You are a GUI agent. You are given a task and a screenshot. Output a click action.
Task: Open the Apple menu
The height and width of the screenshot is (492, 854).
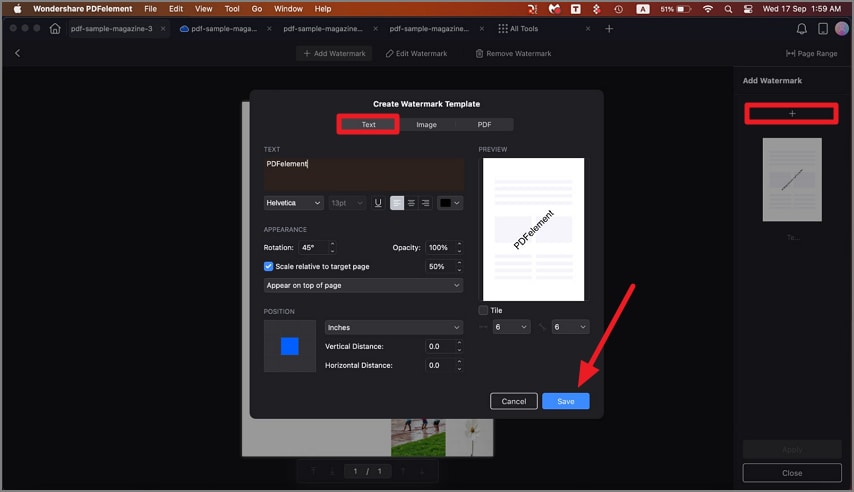click(17, 9)
